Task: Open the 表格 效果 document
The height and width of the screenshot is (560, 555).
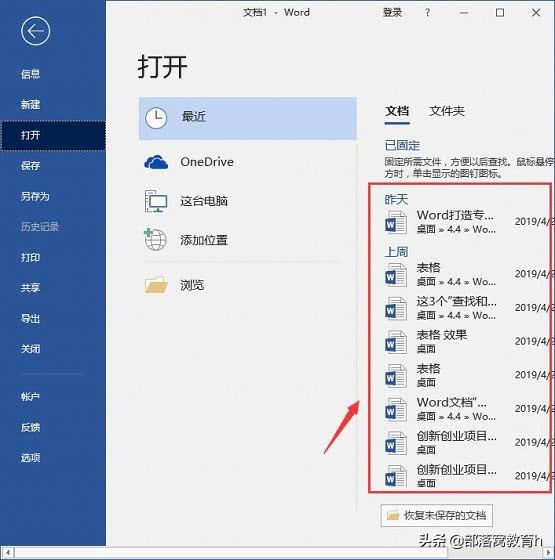Action: point(461,341)
